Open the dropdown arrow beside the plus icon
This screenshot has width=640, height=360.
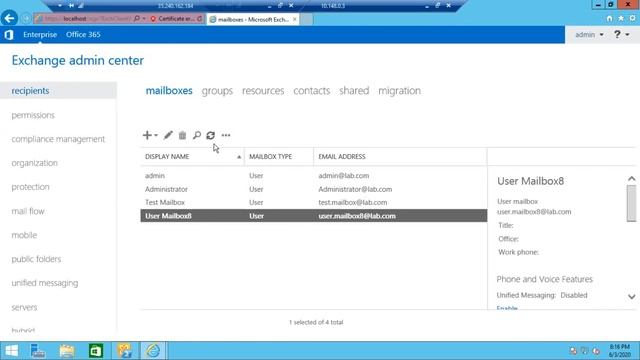coord(156,136)
